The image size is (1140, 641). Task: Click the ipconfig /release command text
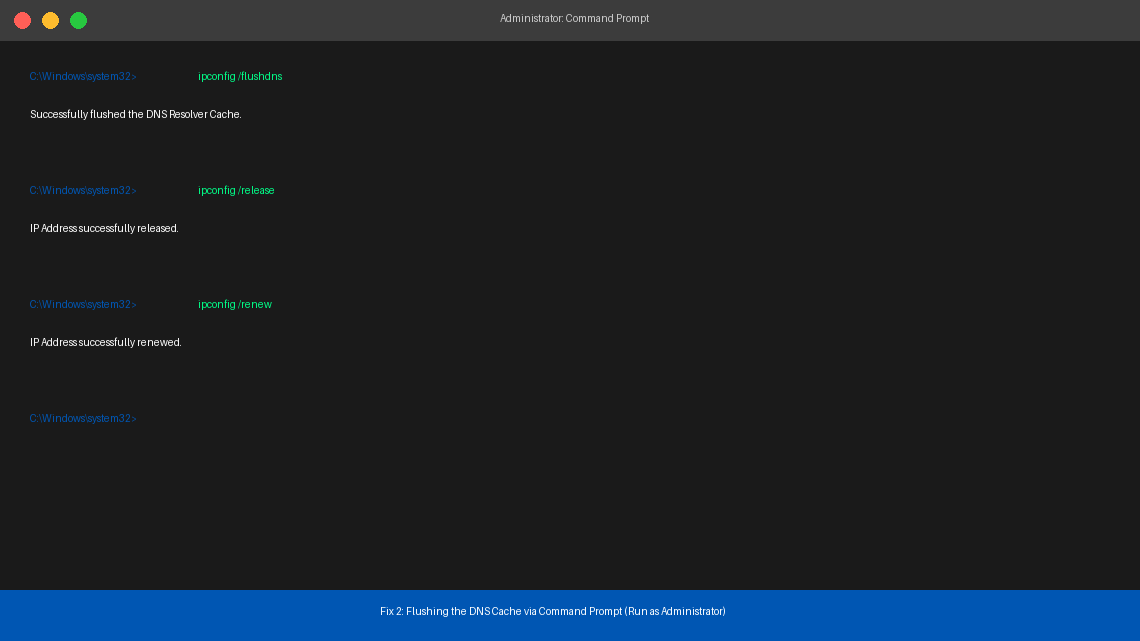236,190
